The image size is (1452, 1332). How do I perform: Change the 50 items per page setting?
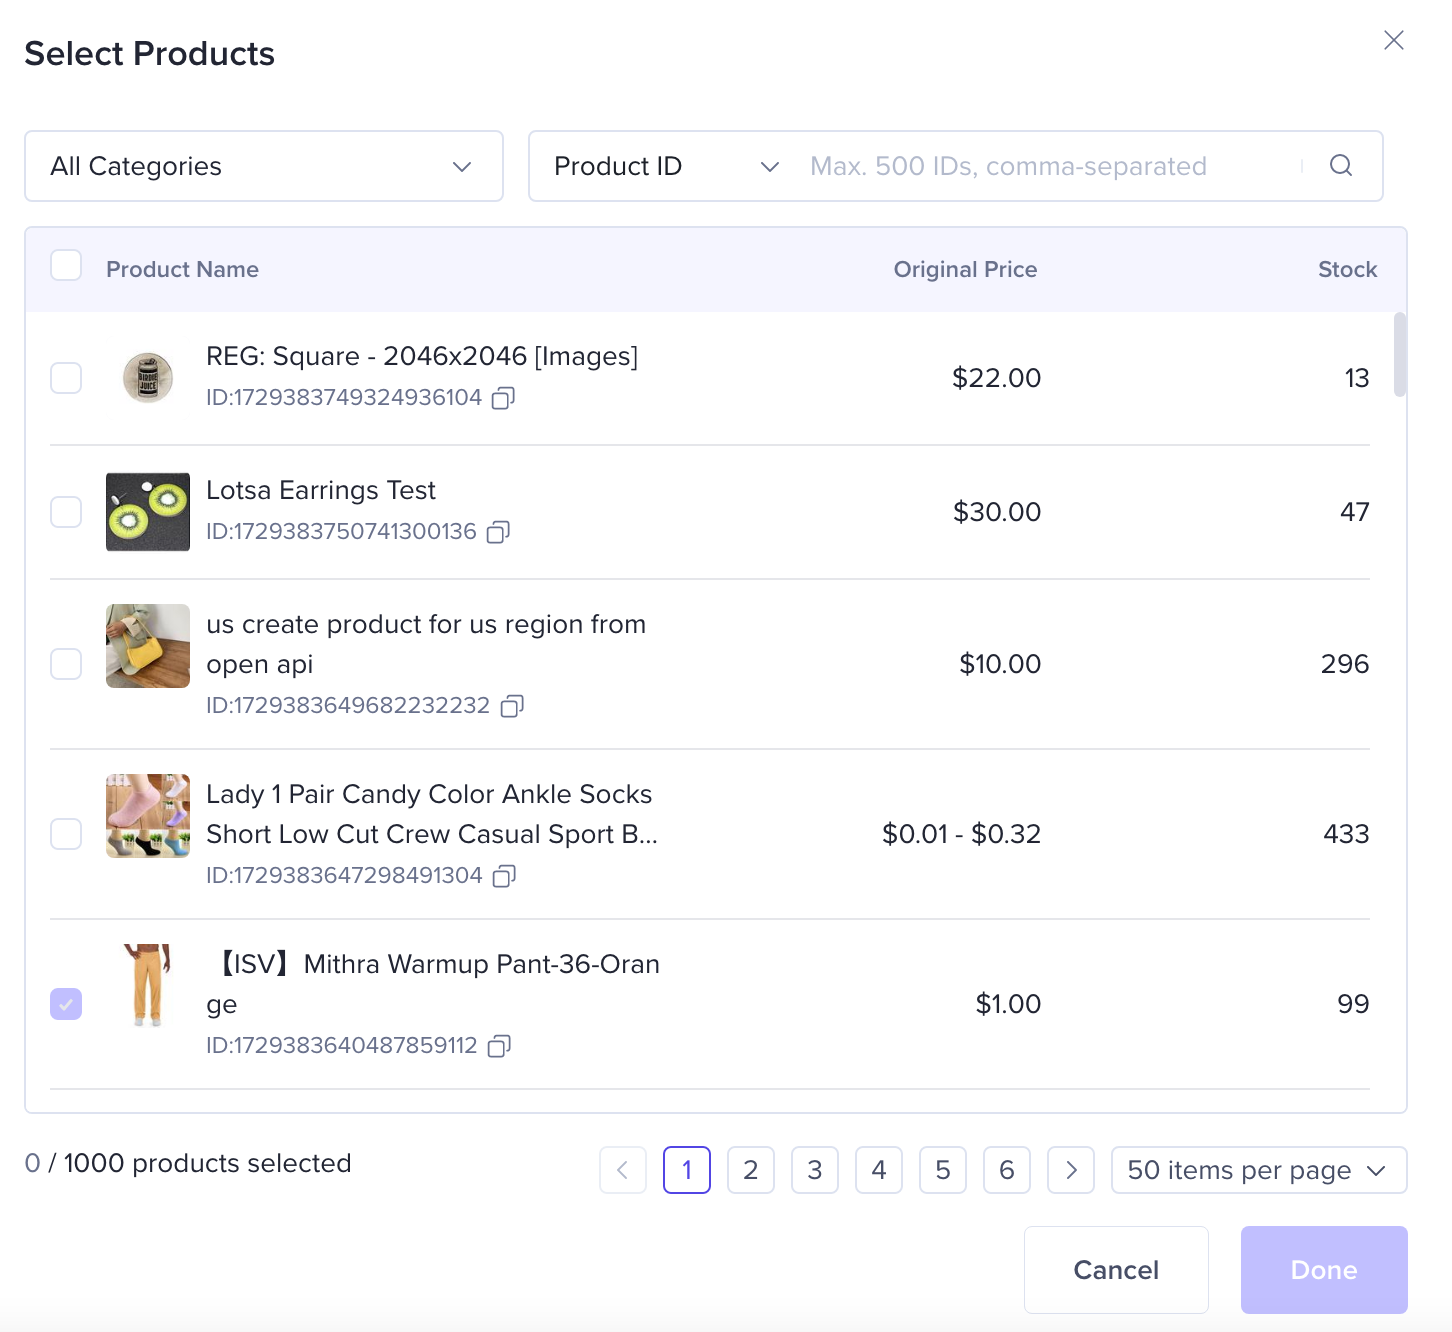(1258, 1170)
